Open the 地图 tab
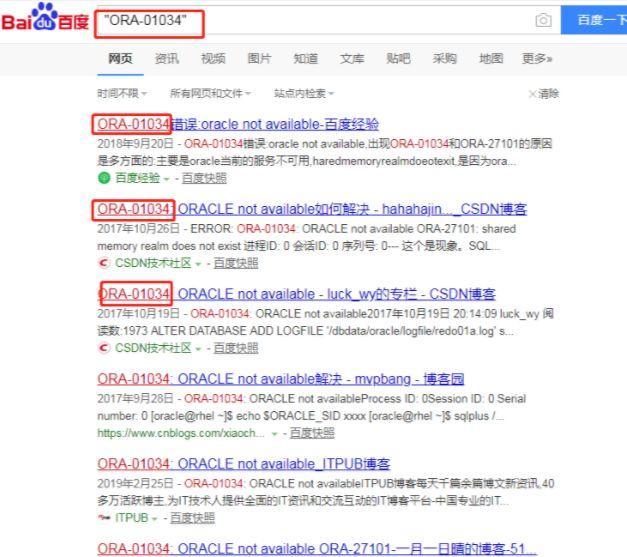Screen dimensions: 627x557 [x=491, y=59]
